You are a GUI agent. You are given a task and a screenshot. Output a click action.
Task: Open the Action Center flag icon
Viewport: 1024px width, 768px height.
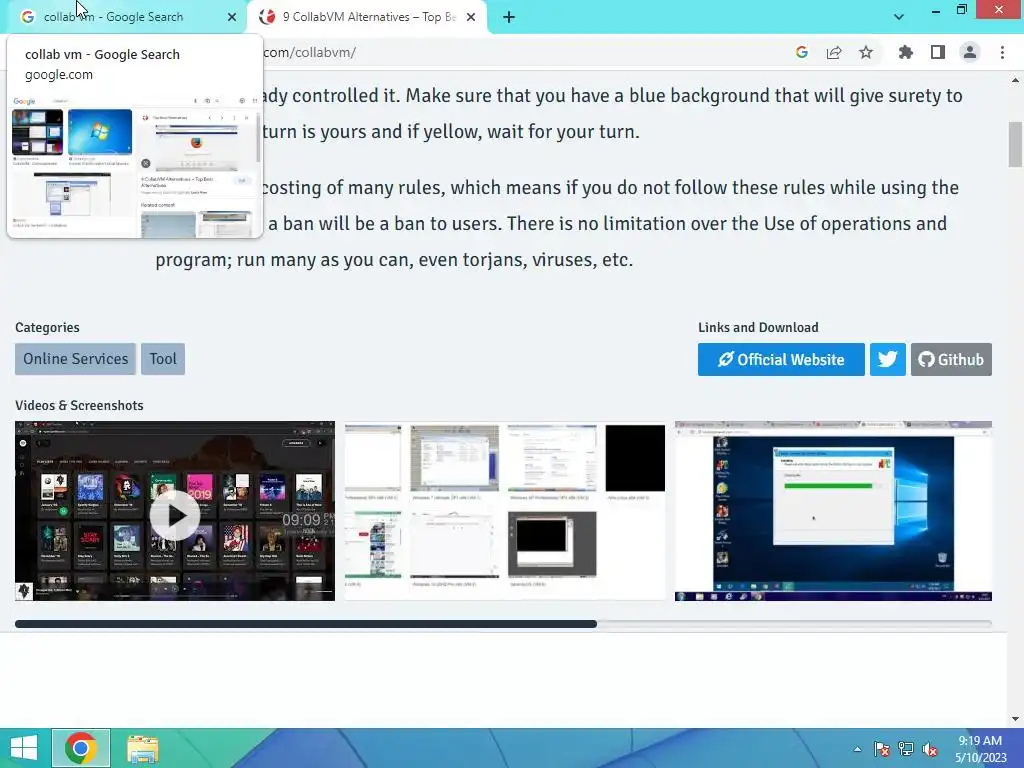click(881, 749)
